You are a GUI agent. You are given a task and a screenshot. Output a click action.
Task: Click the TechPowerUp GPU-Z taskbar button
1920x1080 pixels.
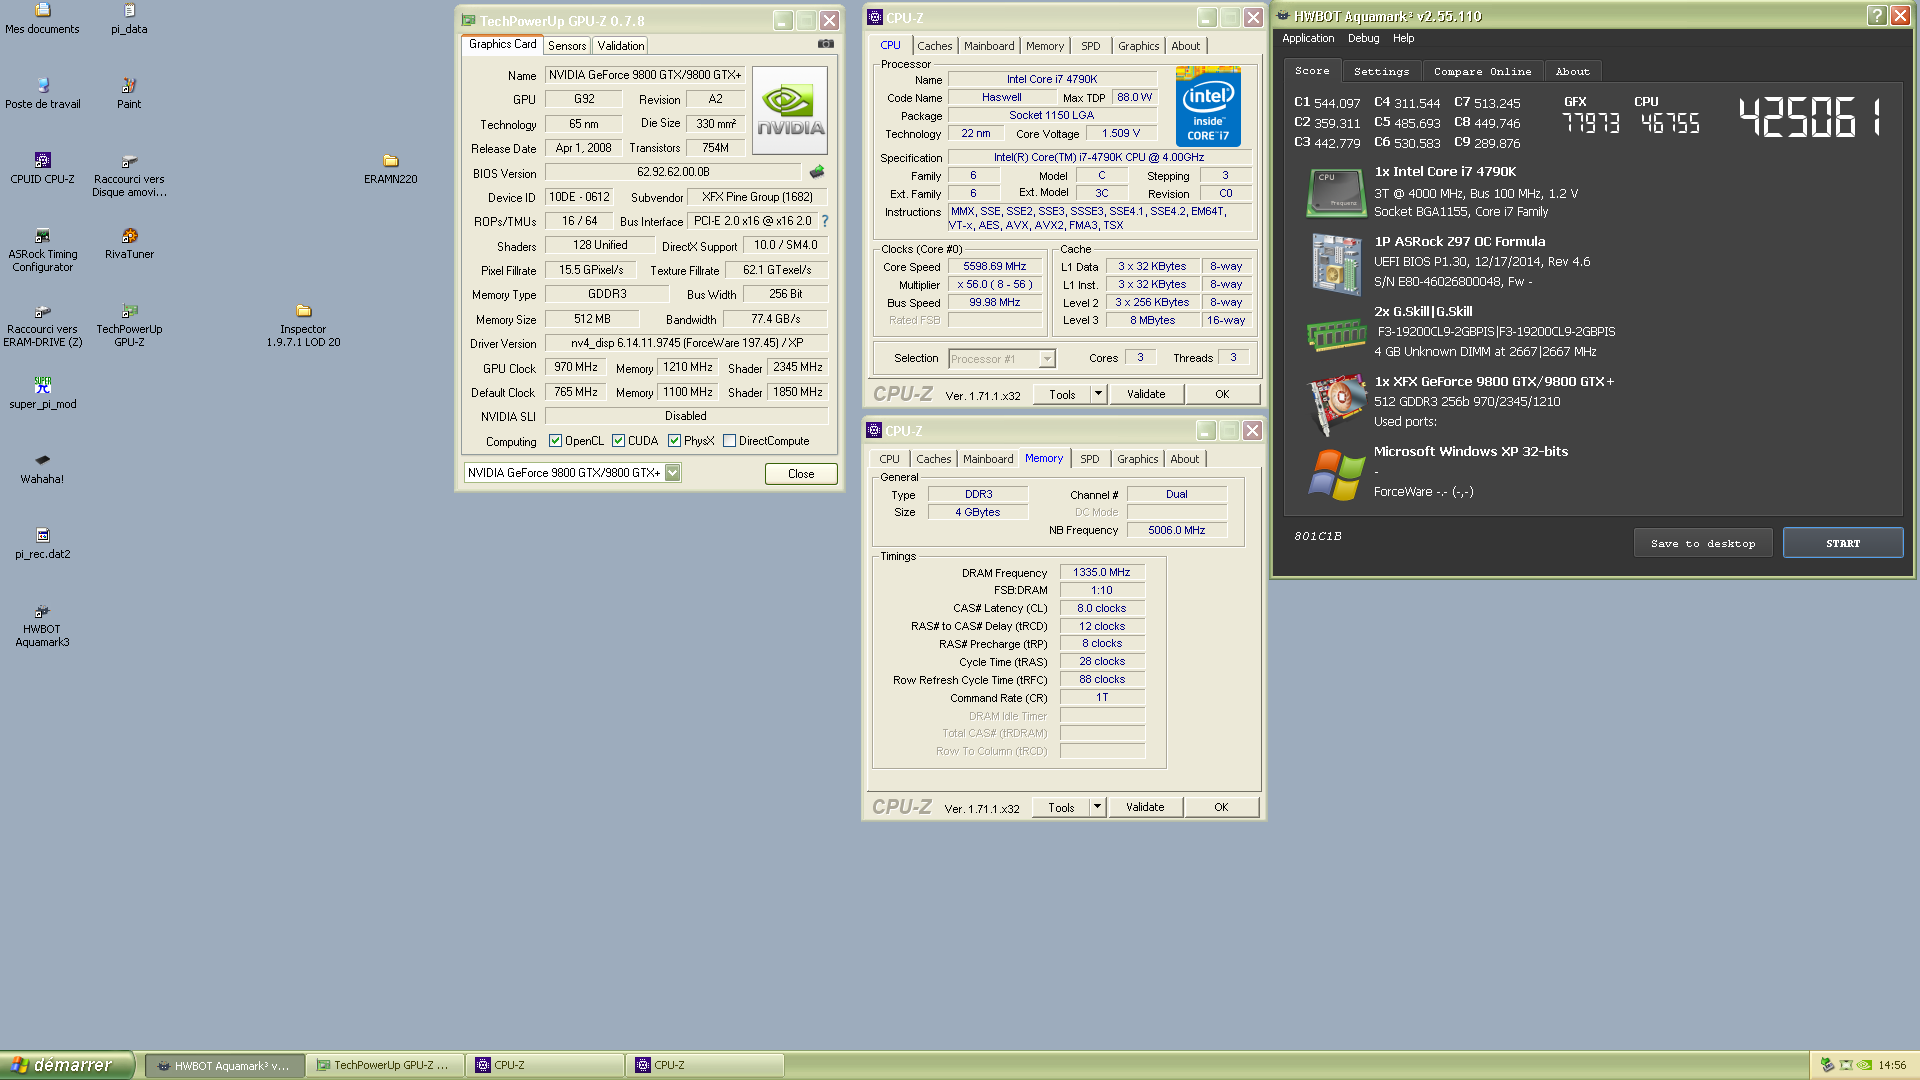tap(385, 1066)
